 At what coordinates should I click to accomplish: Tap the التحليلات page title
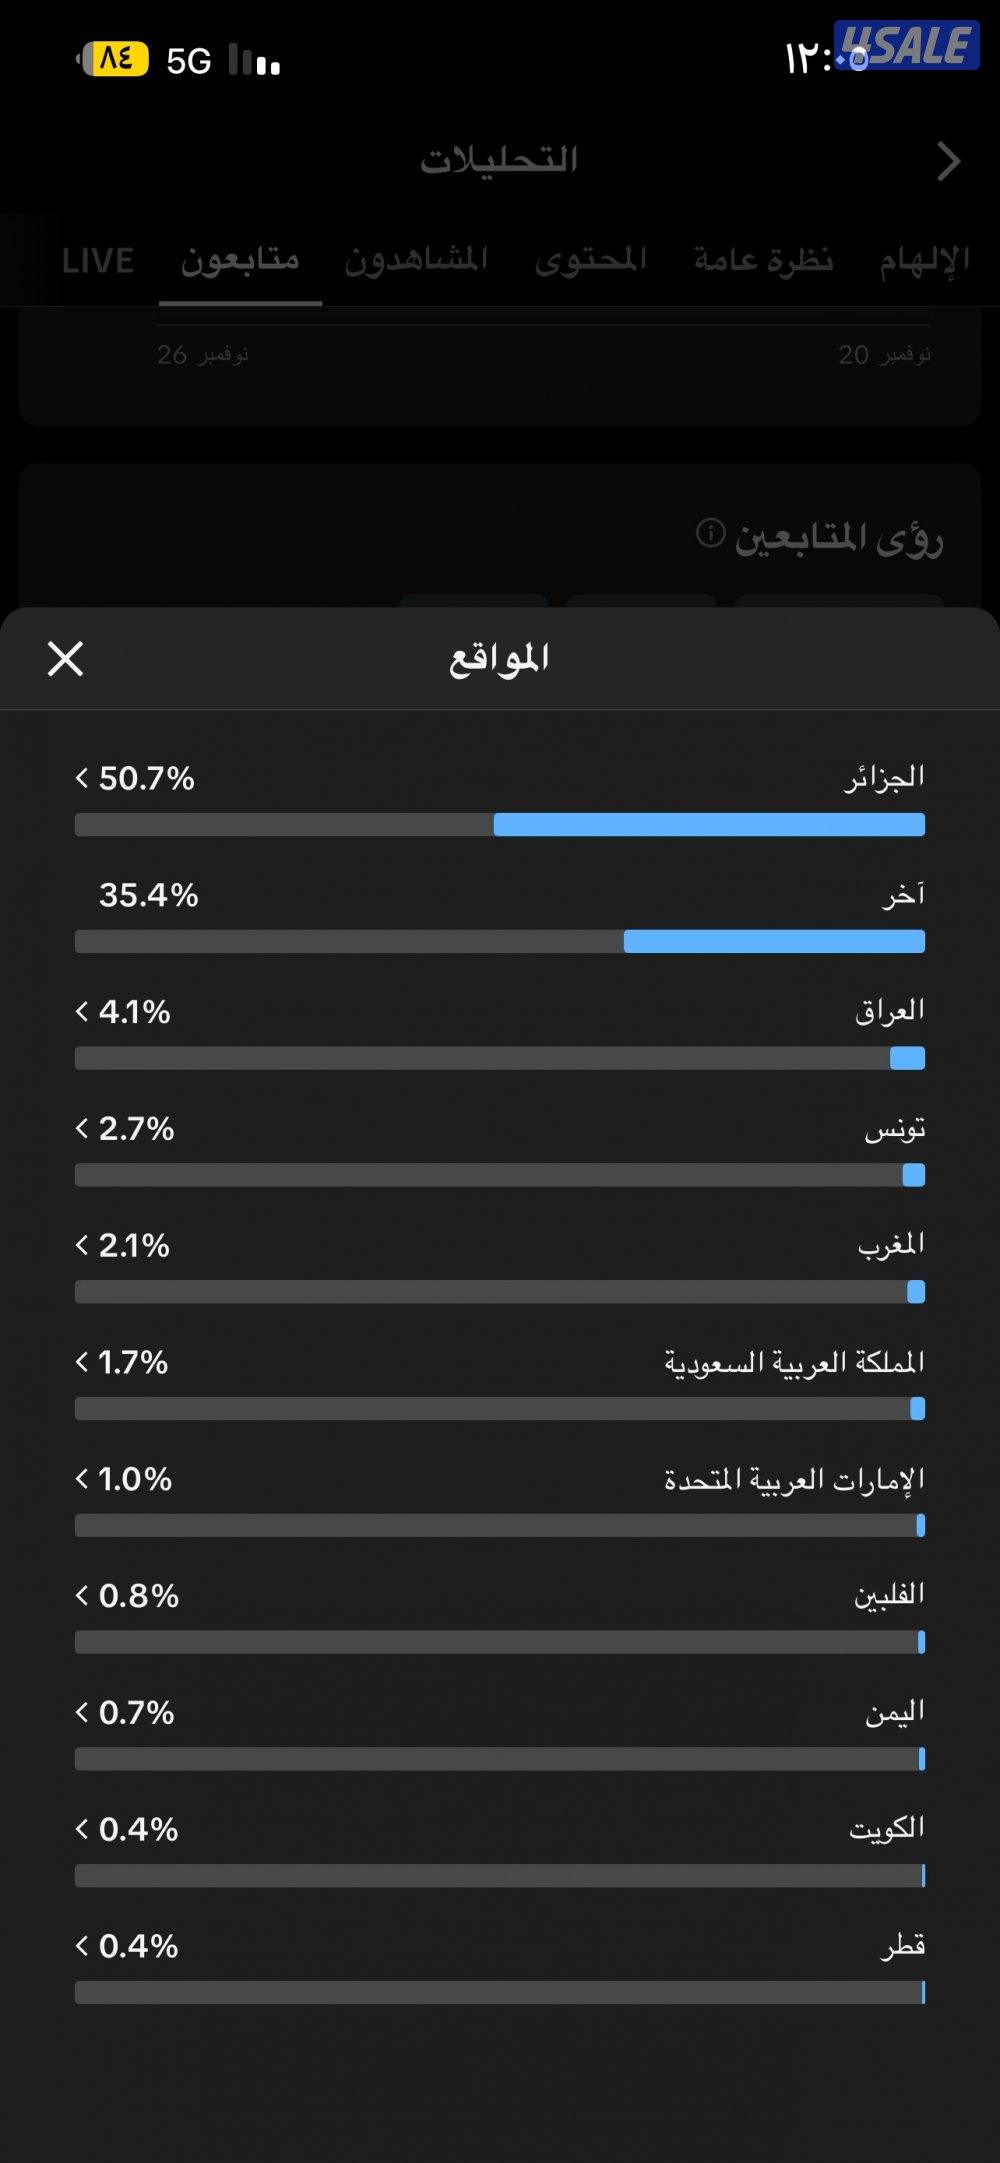[500, 160]
